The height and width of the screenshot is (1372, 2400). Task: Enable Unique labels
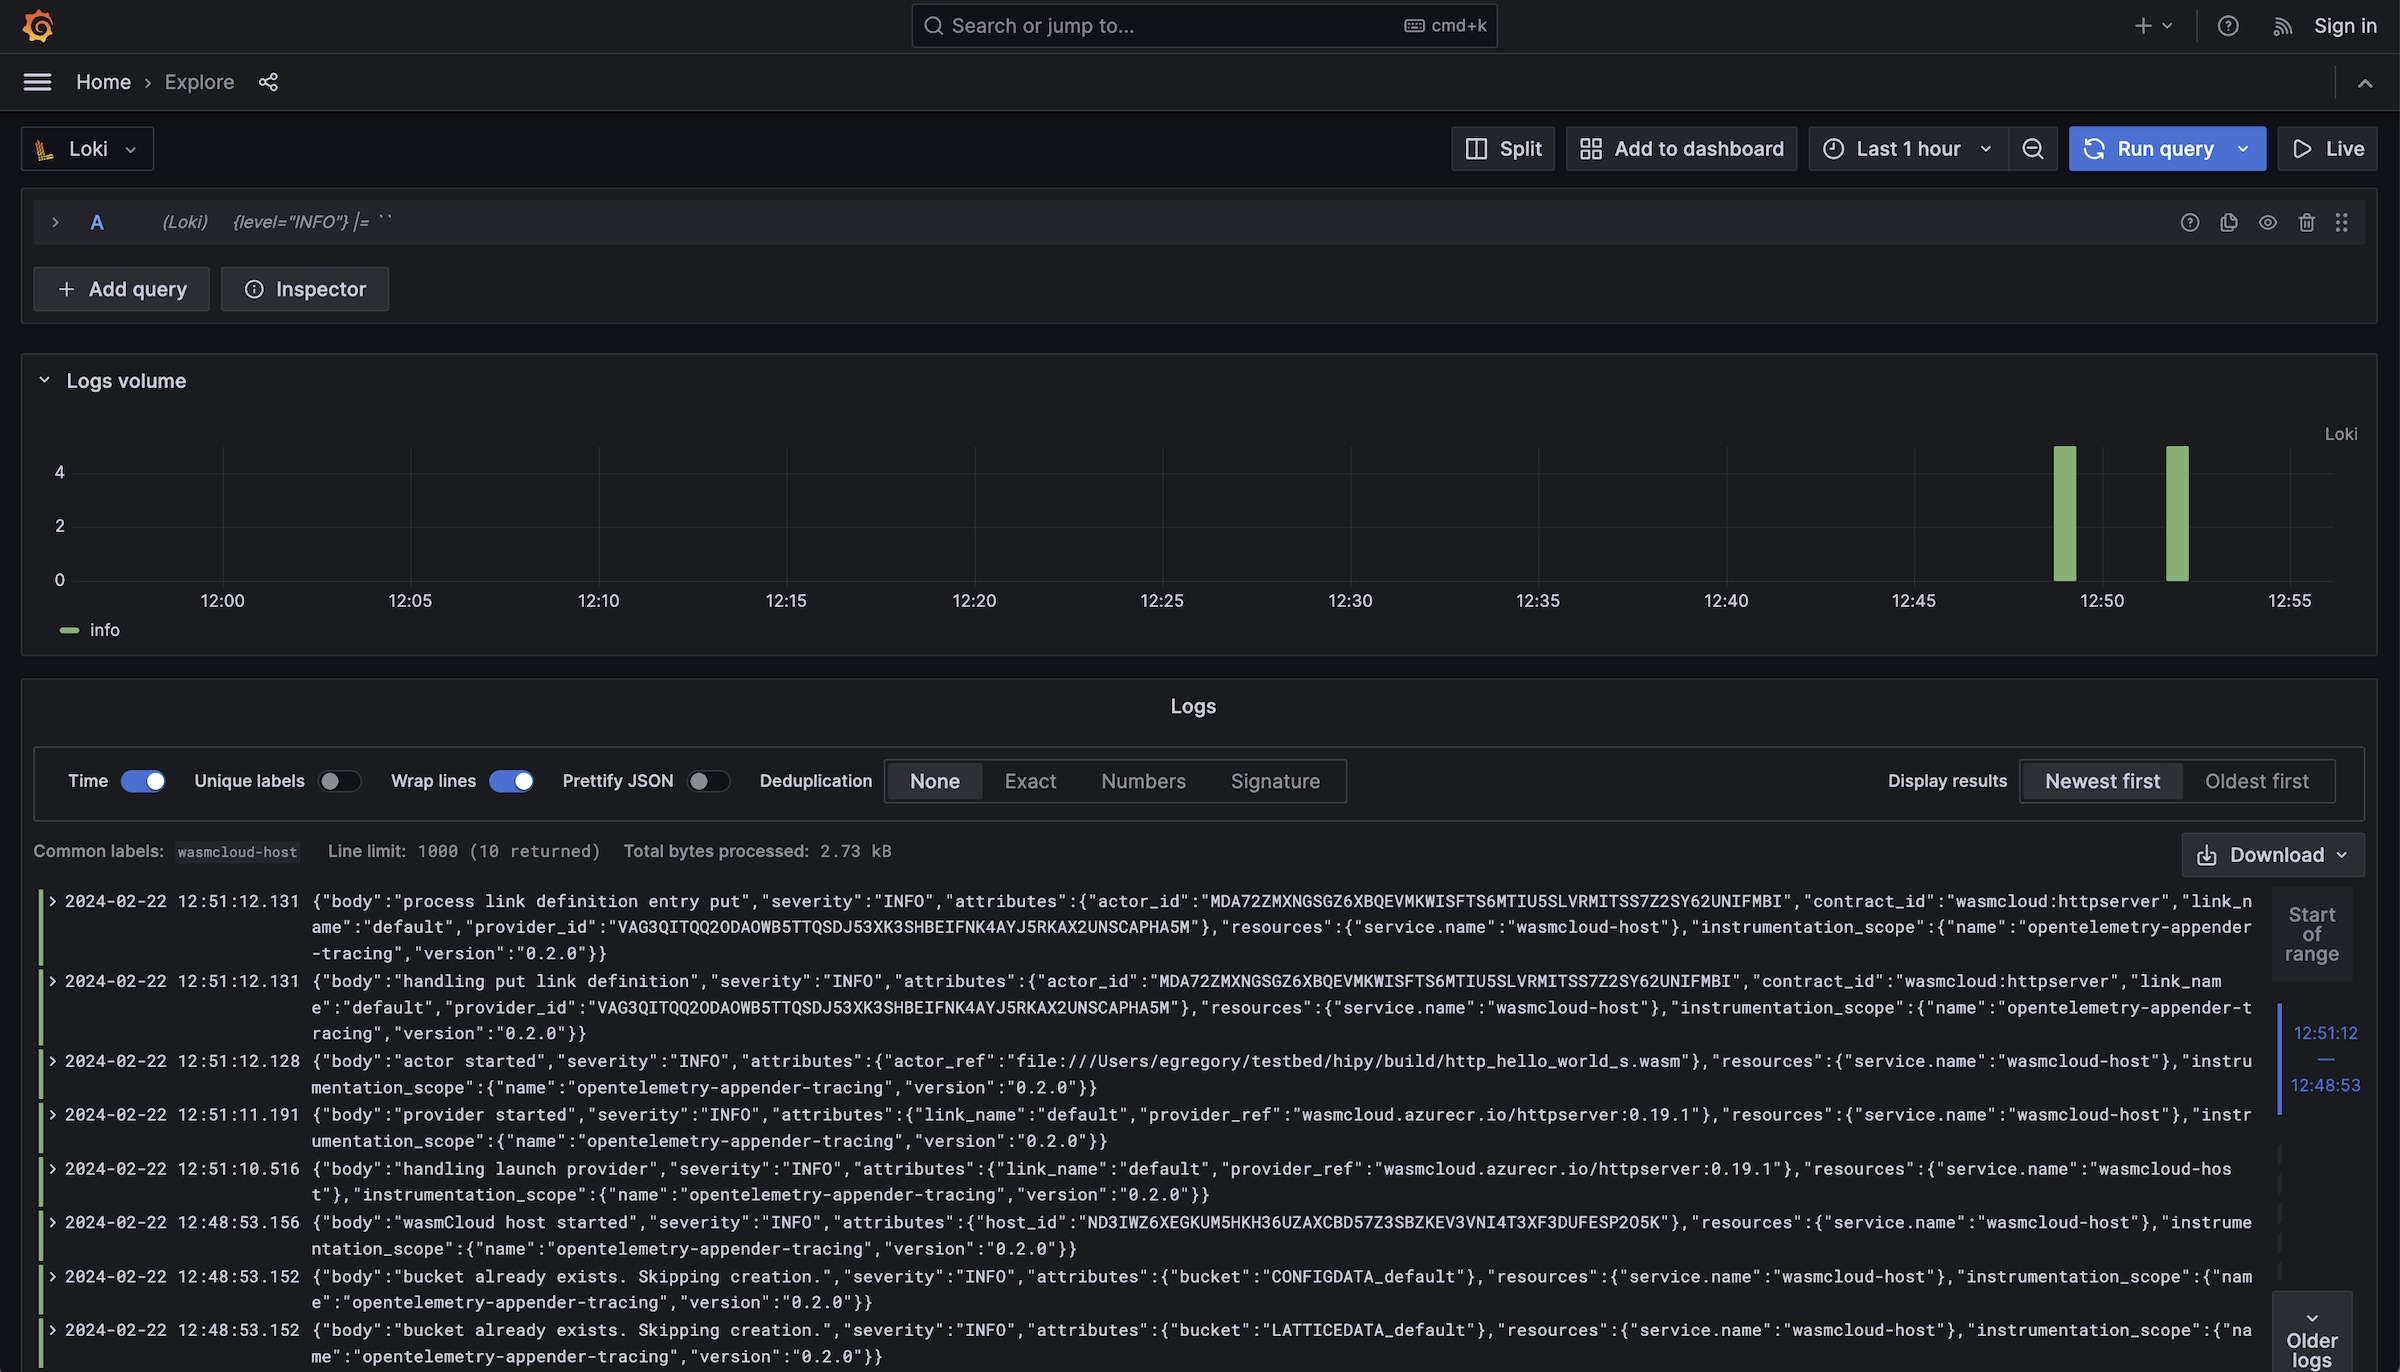[x=340, y=781]
